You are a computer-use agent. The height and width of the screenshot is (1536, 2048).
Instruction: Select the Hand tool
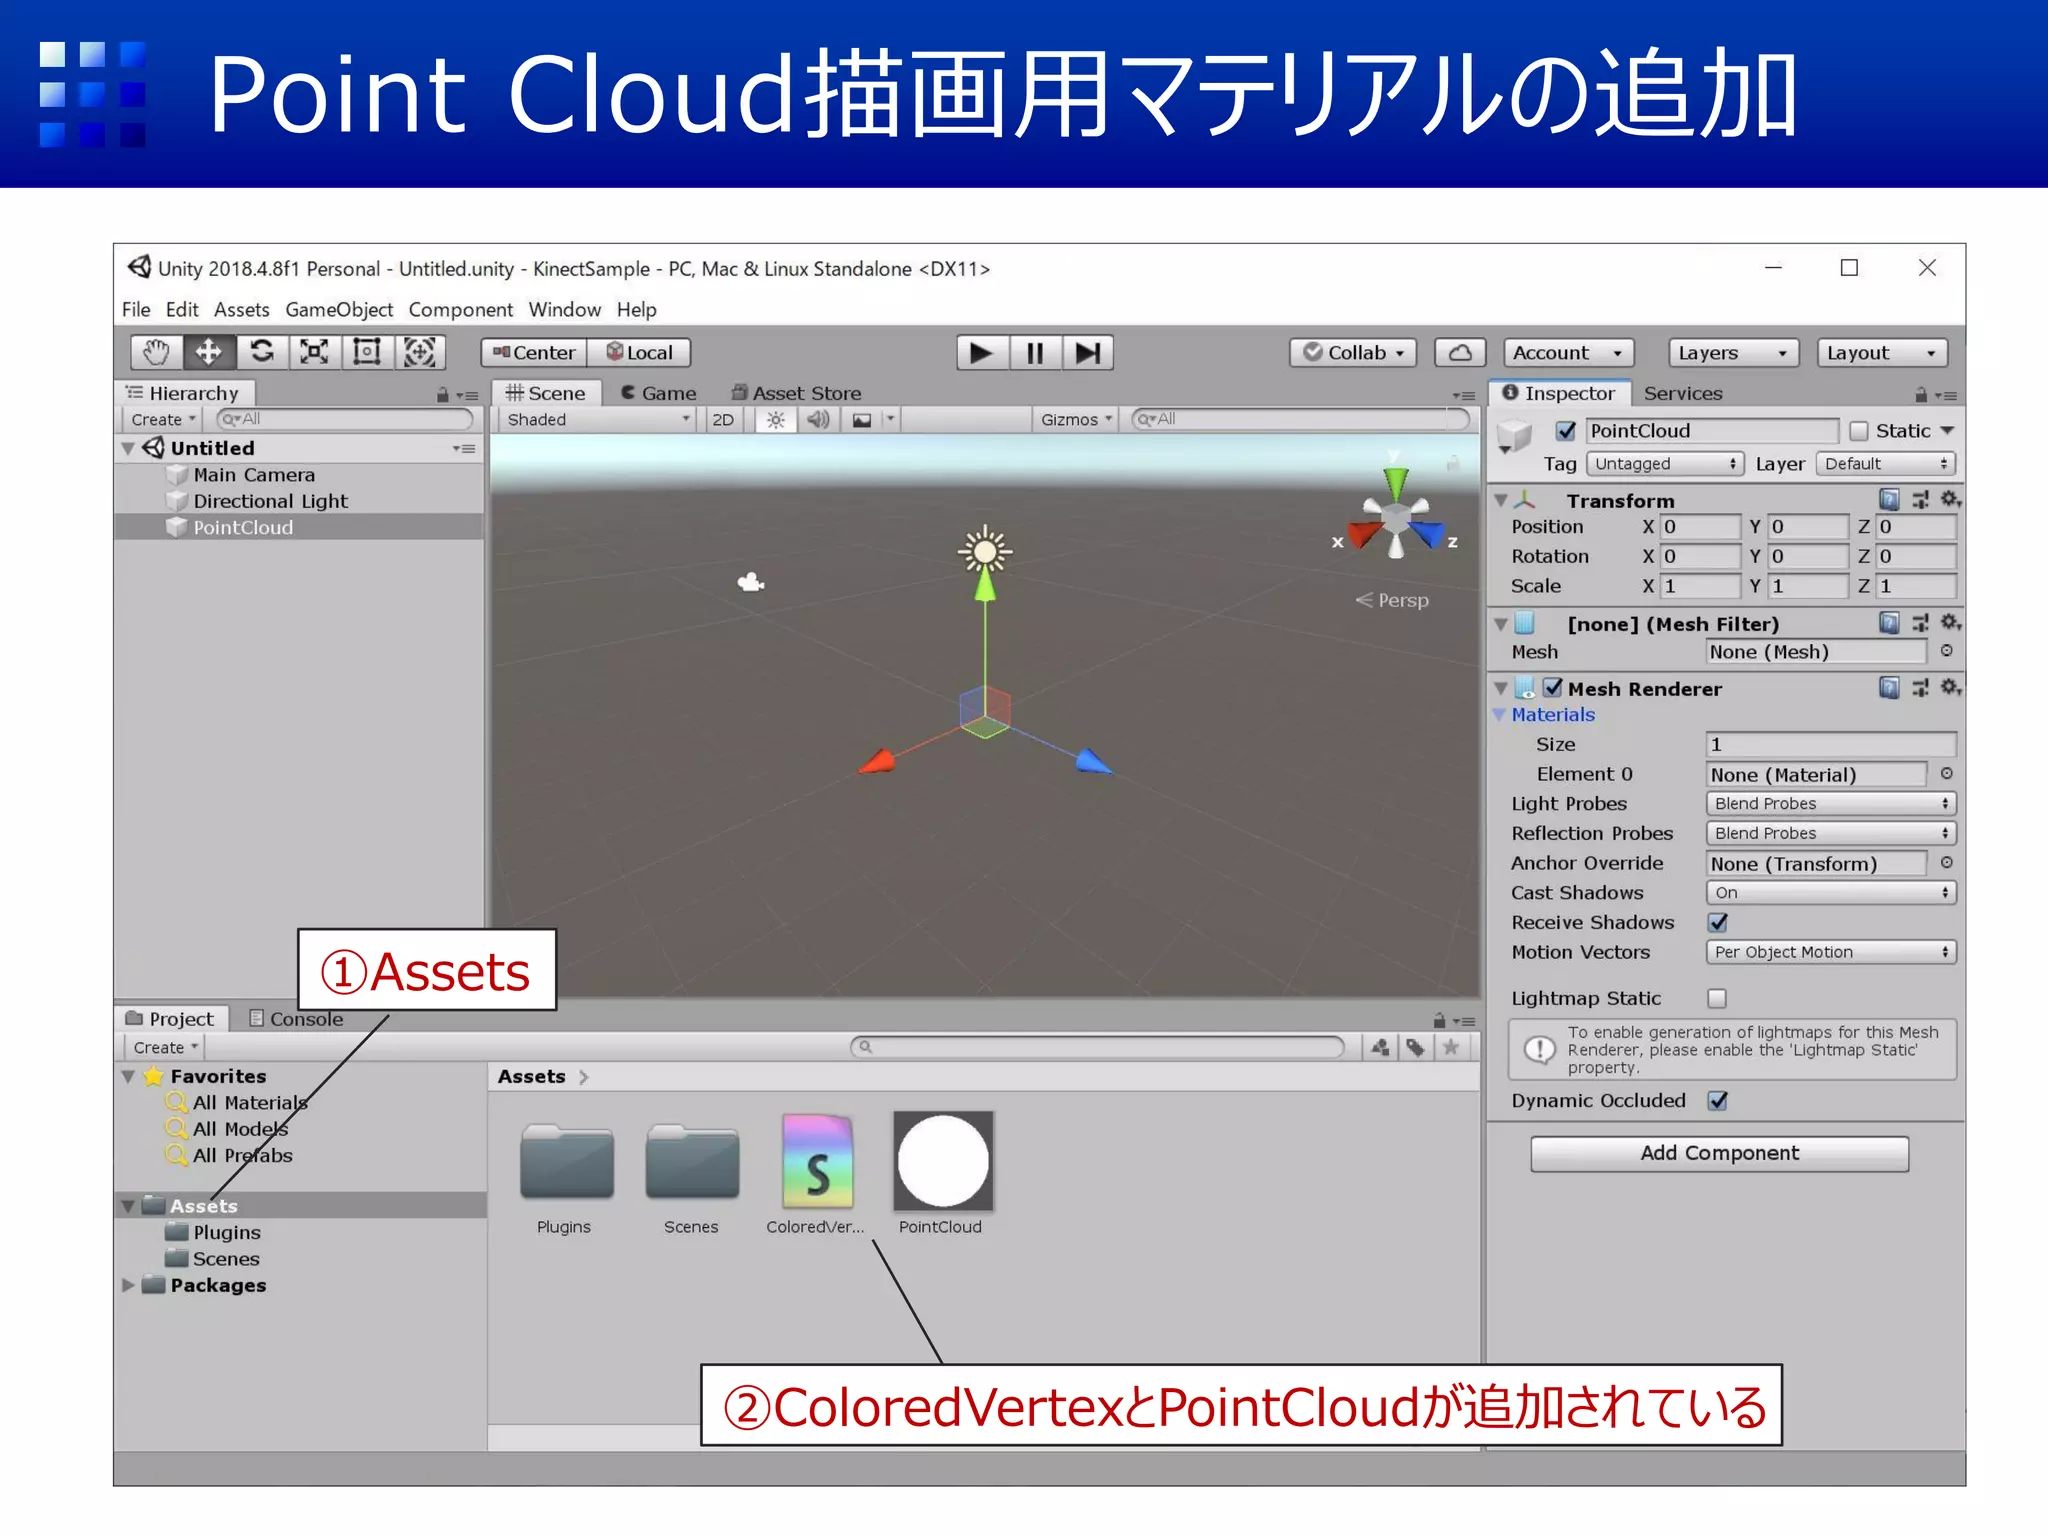point(157,352)
